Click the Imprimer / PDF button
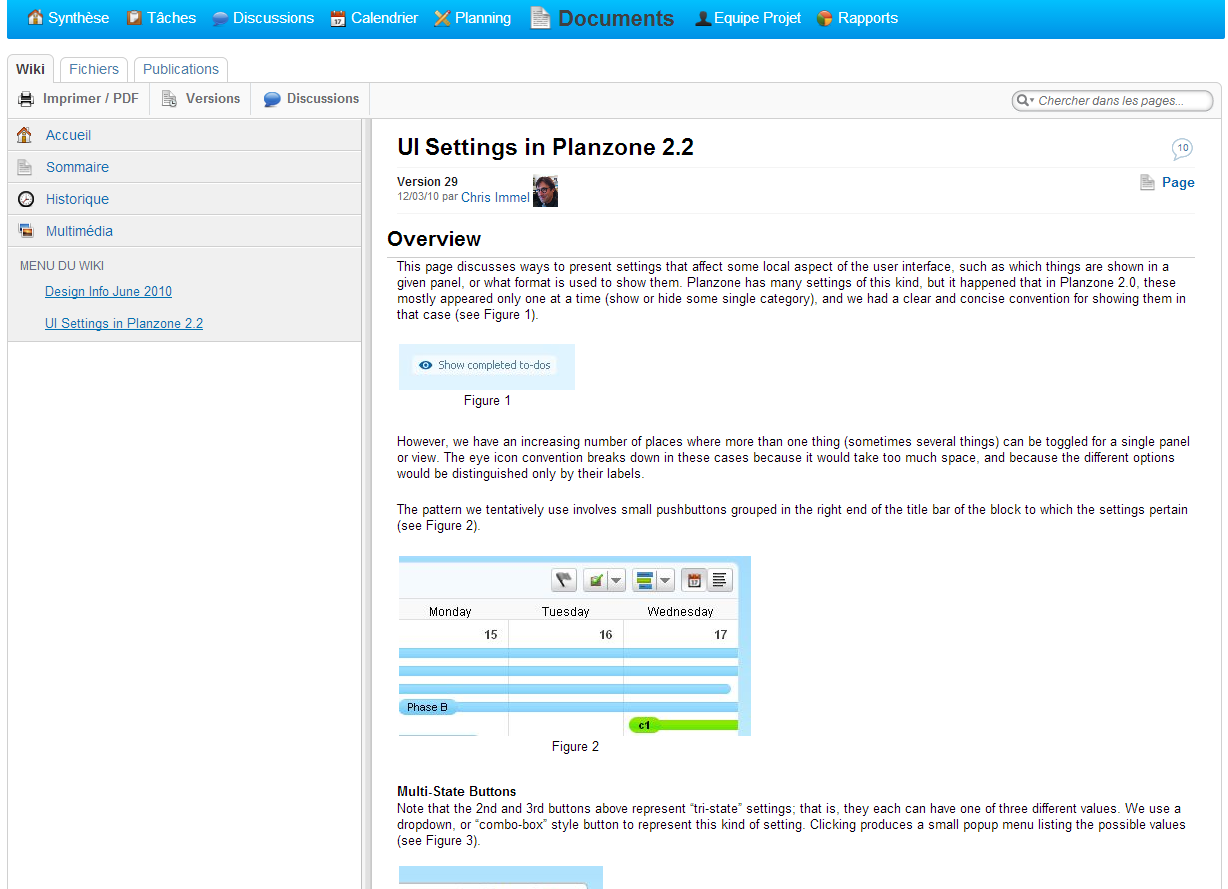The image size is (1228, 889). click(x=79, y=99)
